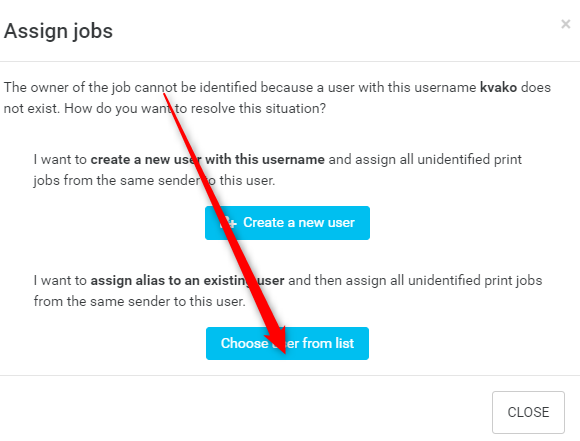Click the Choose user from list button

(x=287, y=343)
